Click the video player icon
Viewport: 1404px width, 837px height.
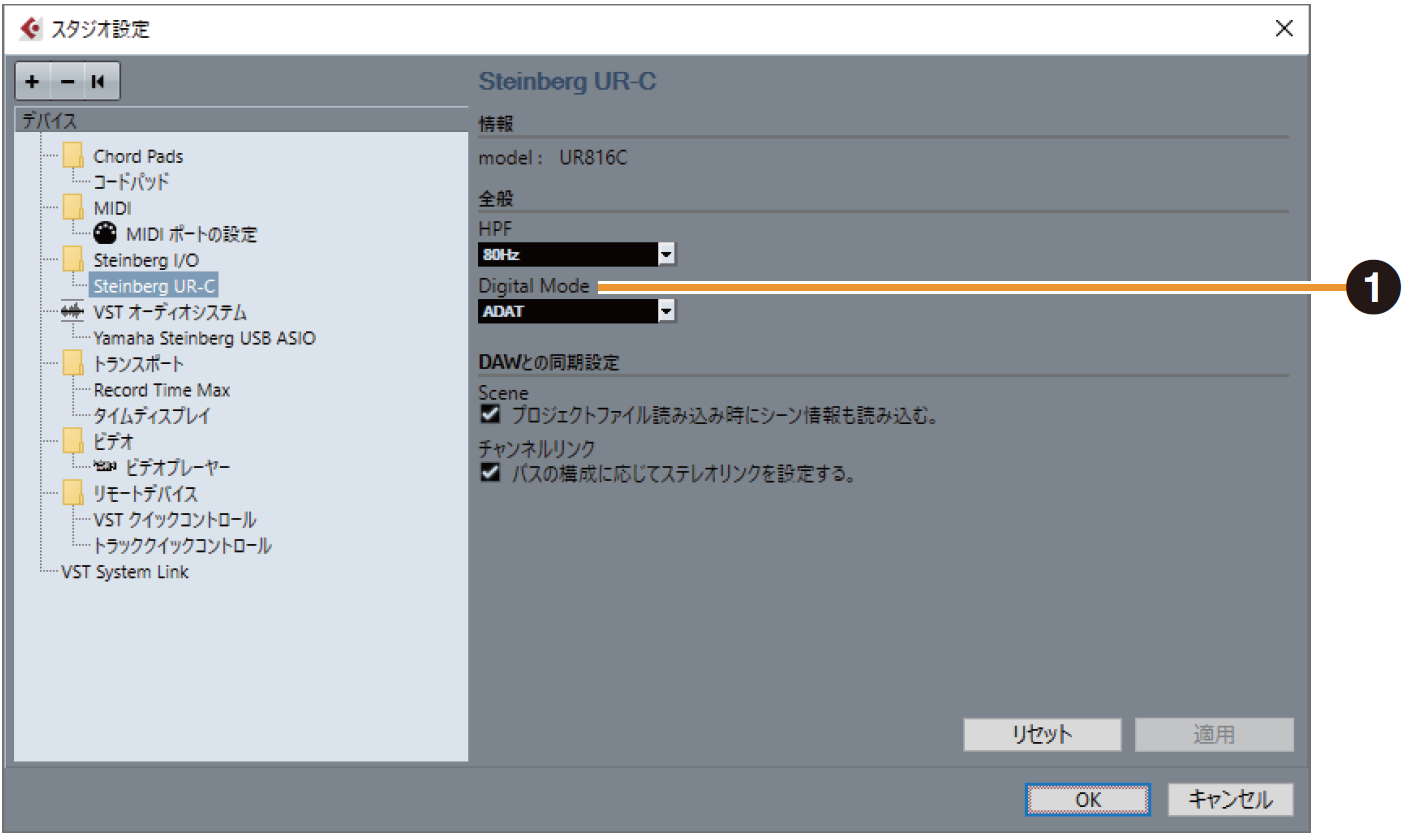[x=105, y=467]
